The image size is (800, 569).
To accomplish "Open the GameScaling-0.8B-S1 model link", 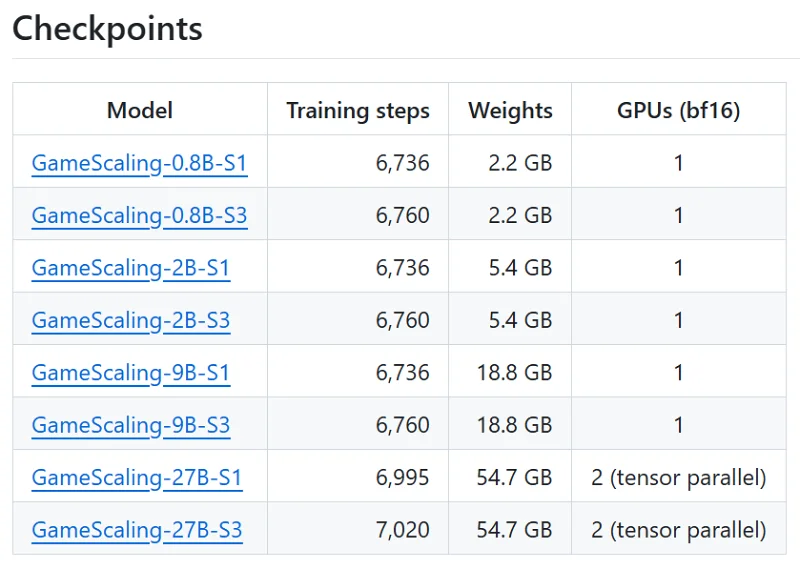I will pyautogui.click(x=139, y=163).
